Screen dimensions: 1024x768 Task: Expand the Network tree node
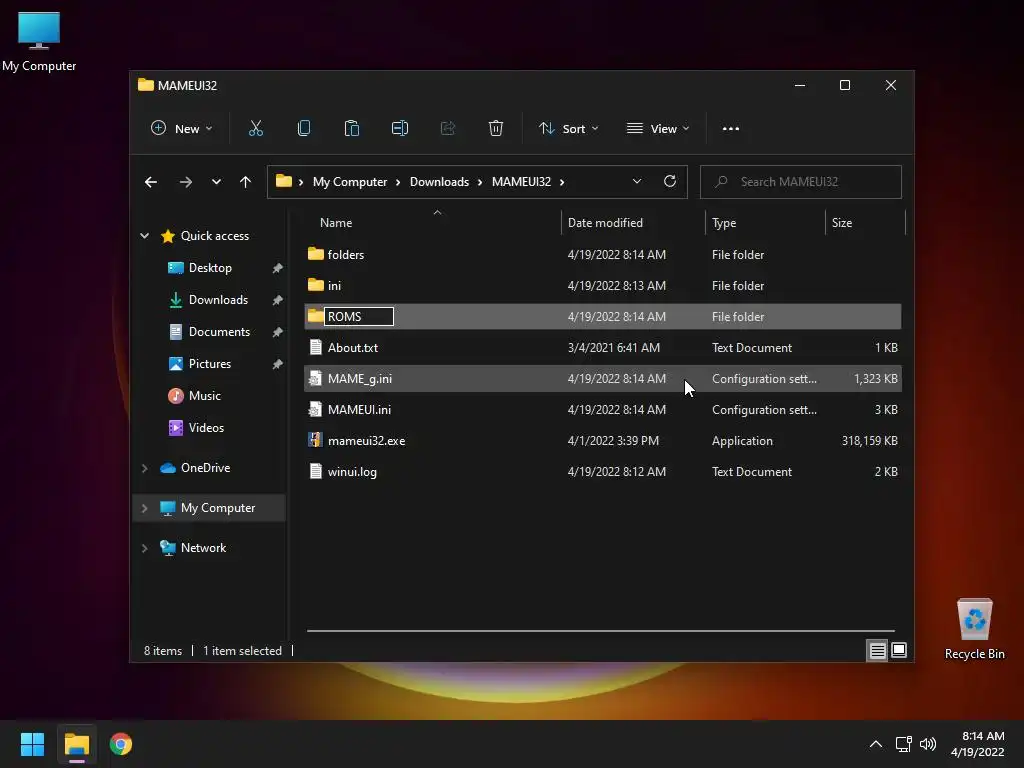(x=144, y=548)
